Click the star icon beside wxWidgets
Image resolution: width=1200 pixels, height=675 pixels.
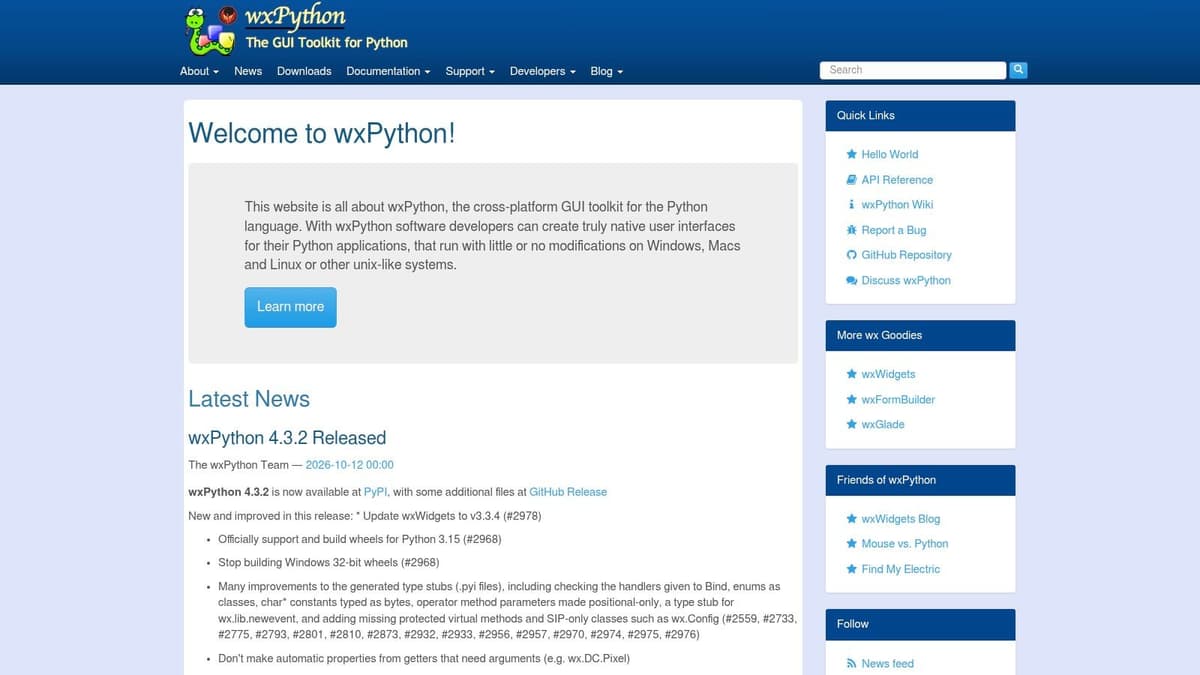[852, 374]
